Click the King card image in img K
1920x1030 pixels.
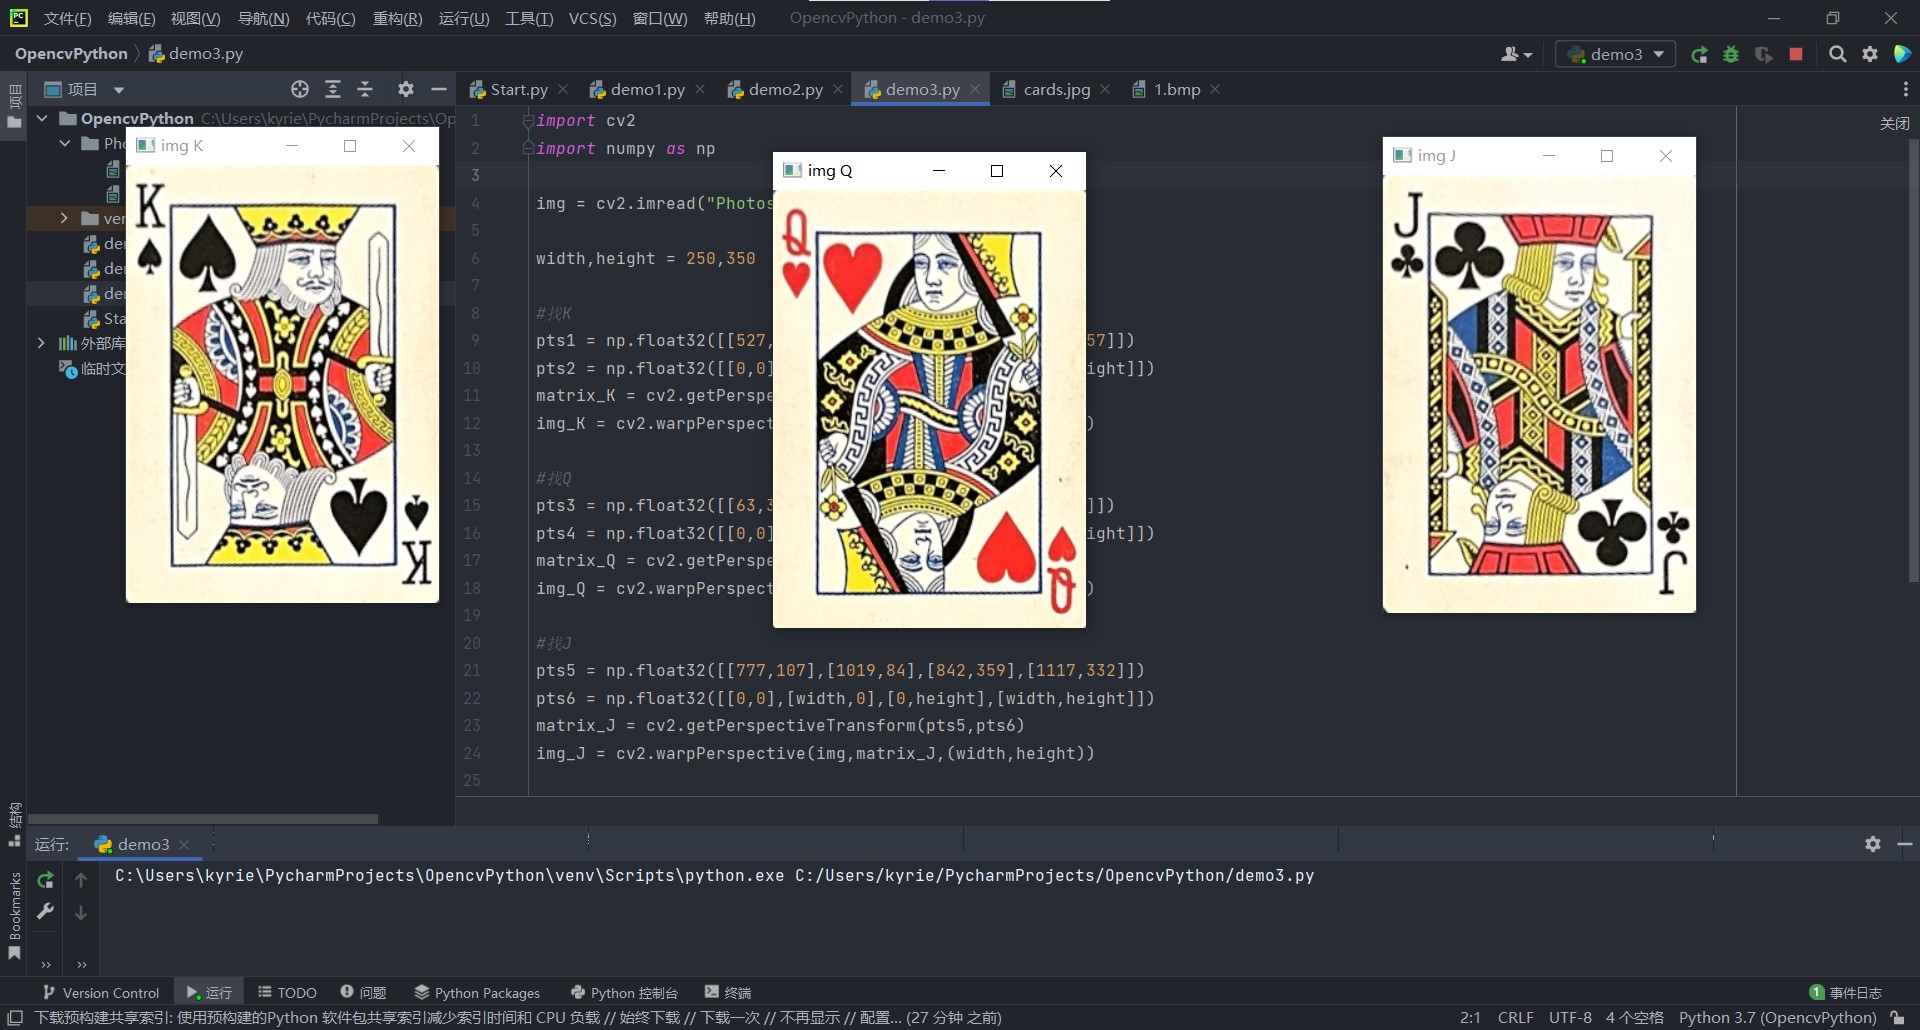282,383
